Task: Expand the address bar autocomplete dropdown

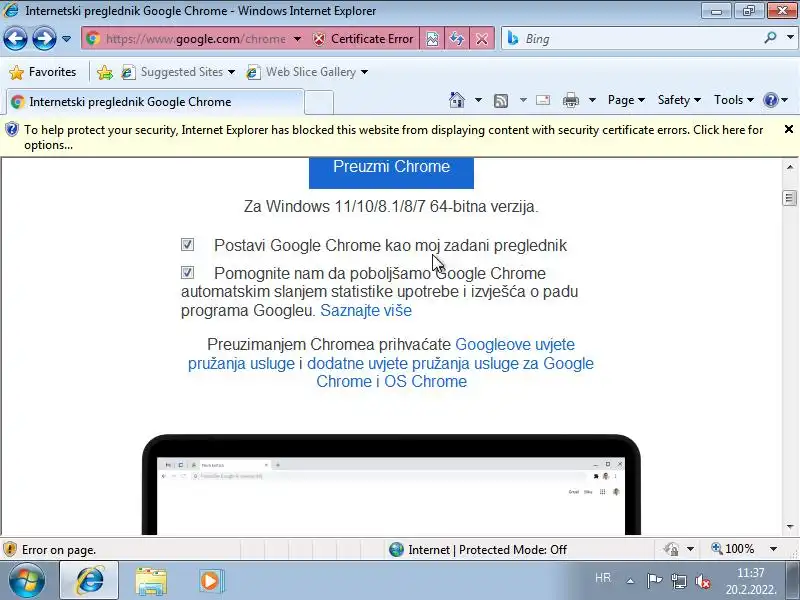Action: (297, 39)
